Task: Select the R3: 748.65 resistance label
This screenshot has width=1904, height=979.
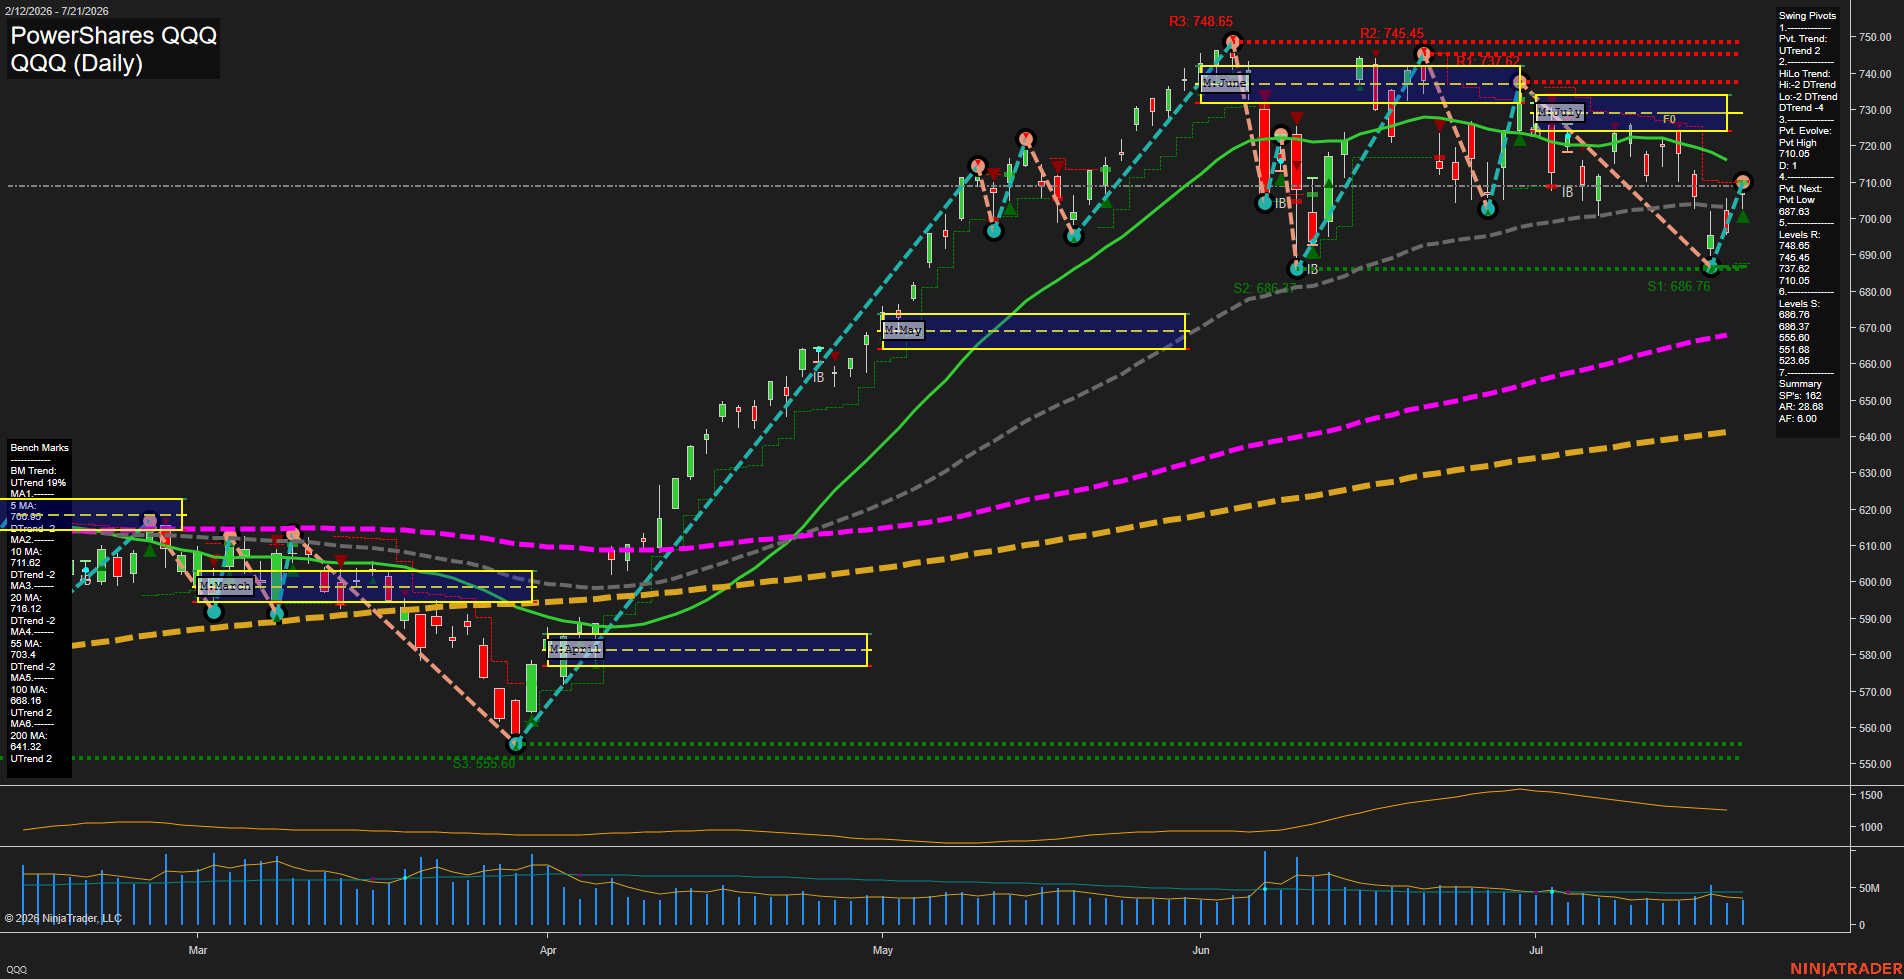Action: (1200, 21)
